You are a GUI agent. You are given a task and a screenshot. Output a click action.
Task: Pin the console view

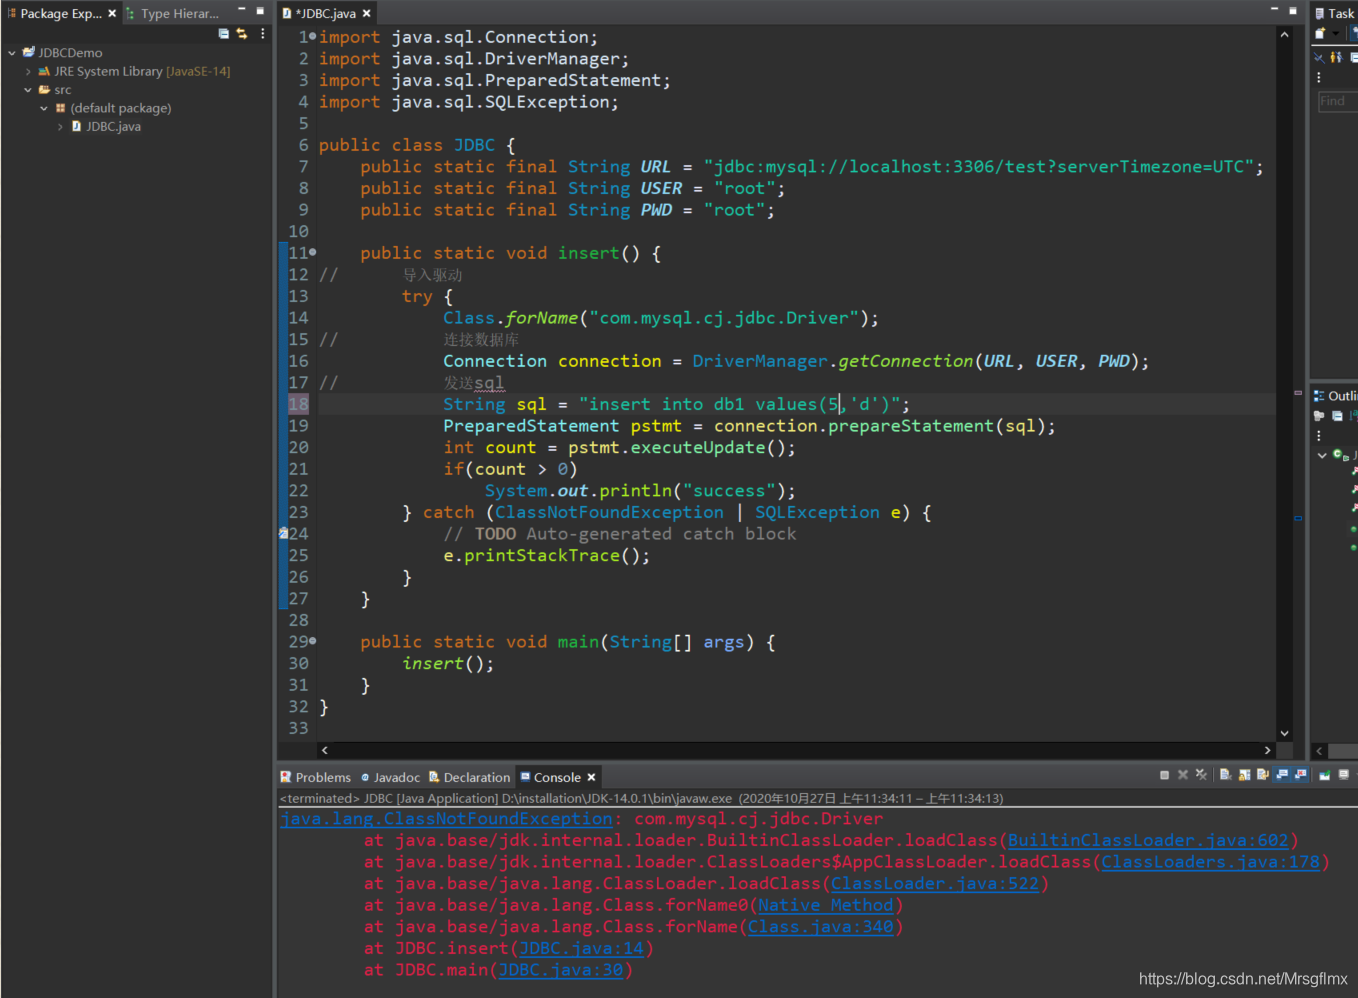[x=1325, y=775]
